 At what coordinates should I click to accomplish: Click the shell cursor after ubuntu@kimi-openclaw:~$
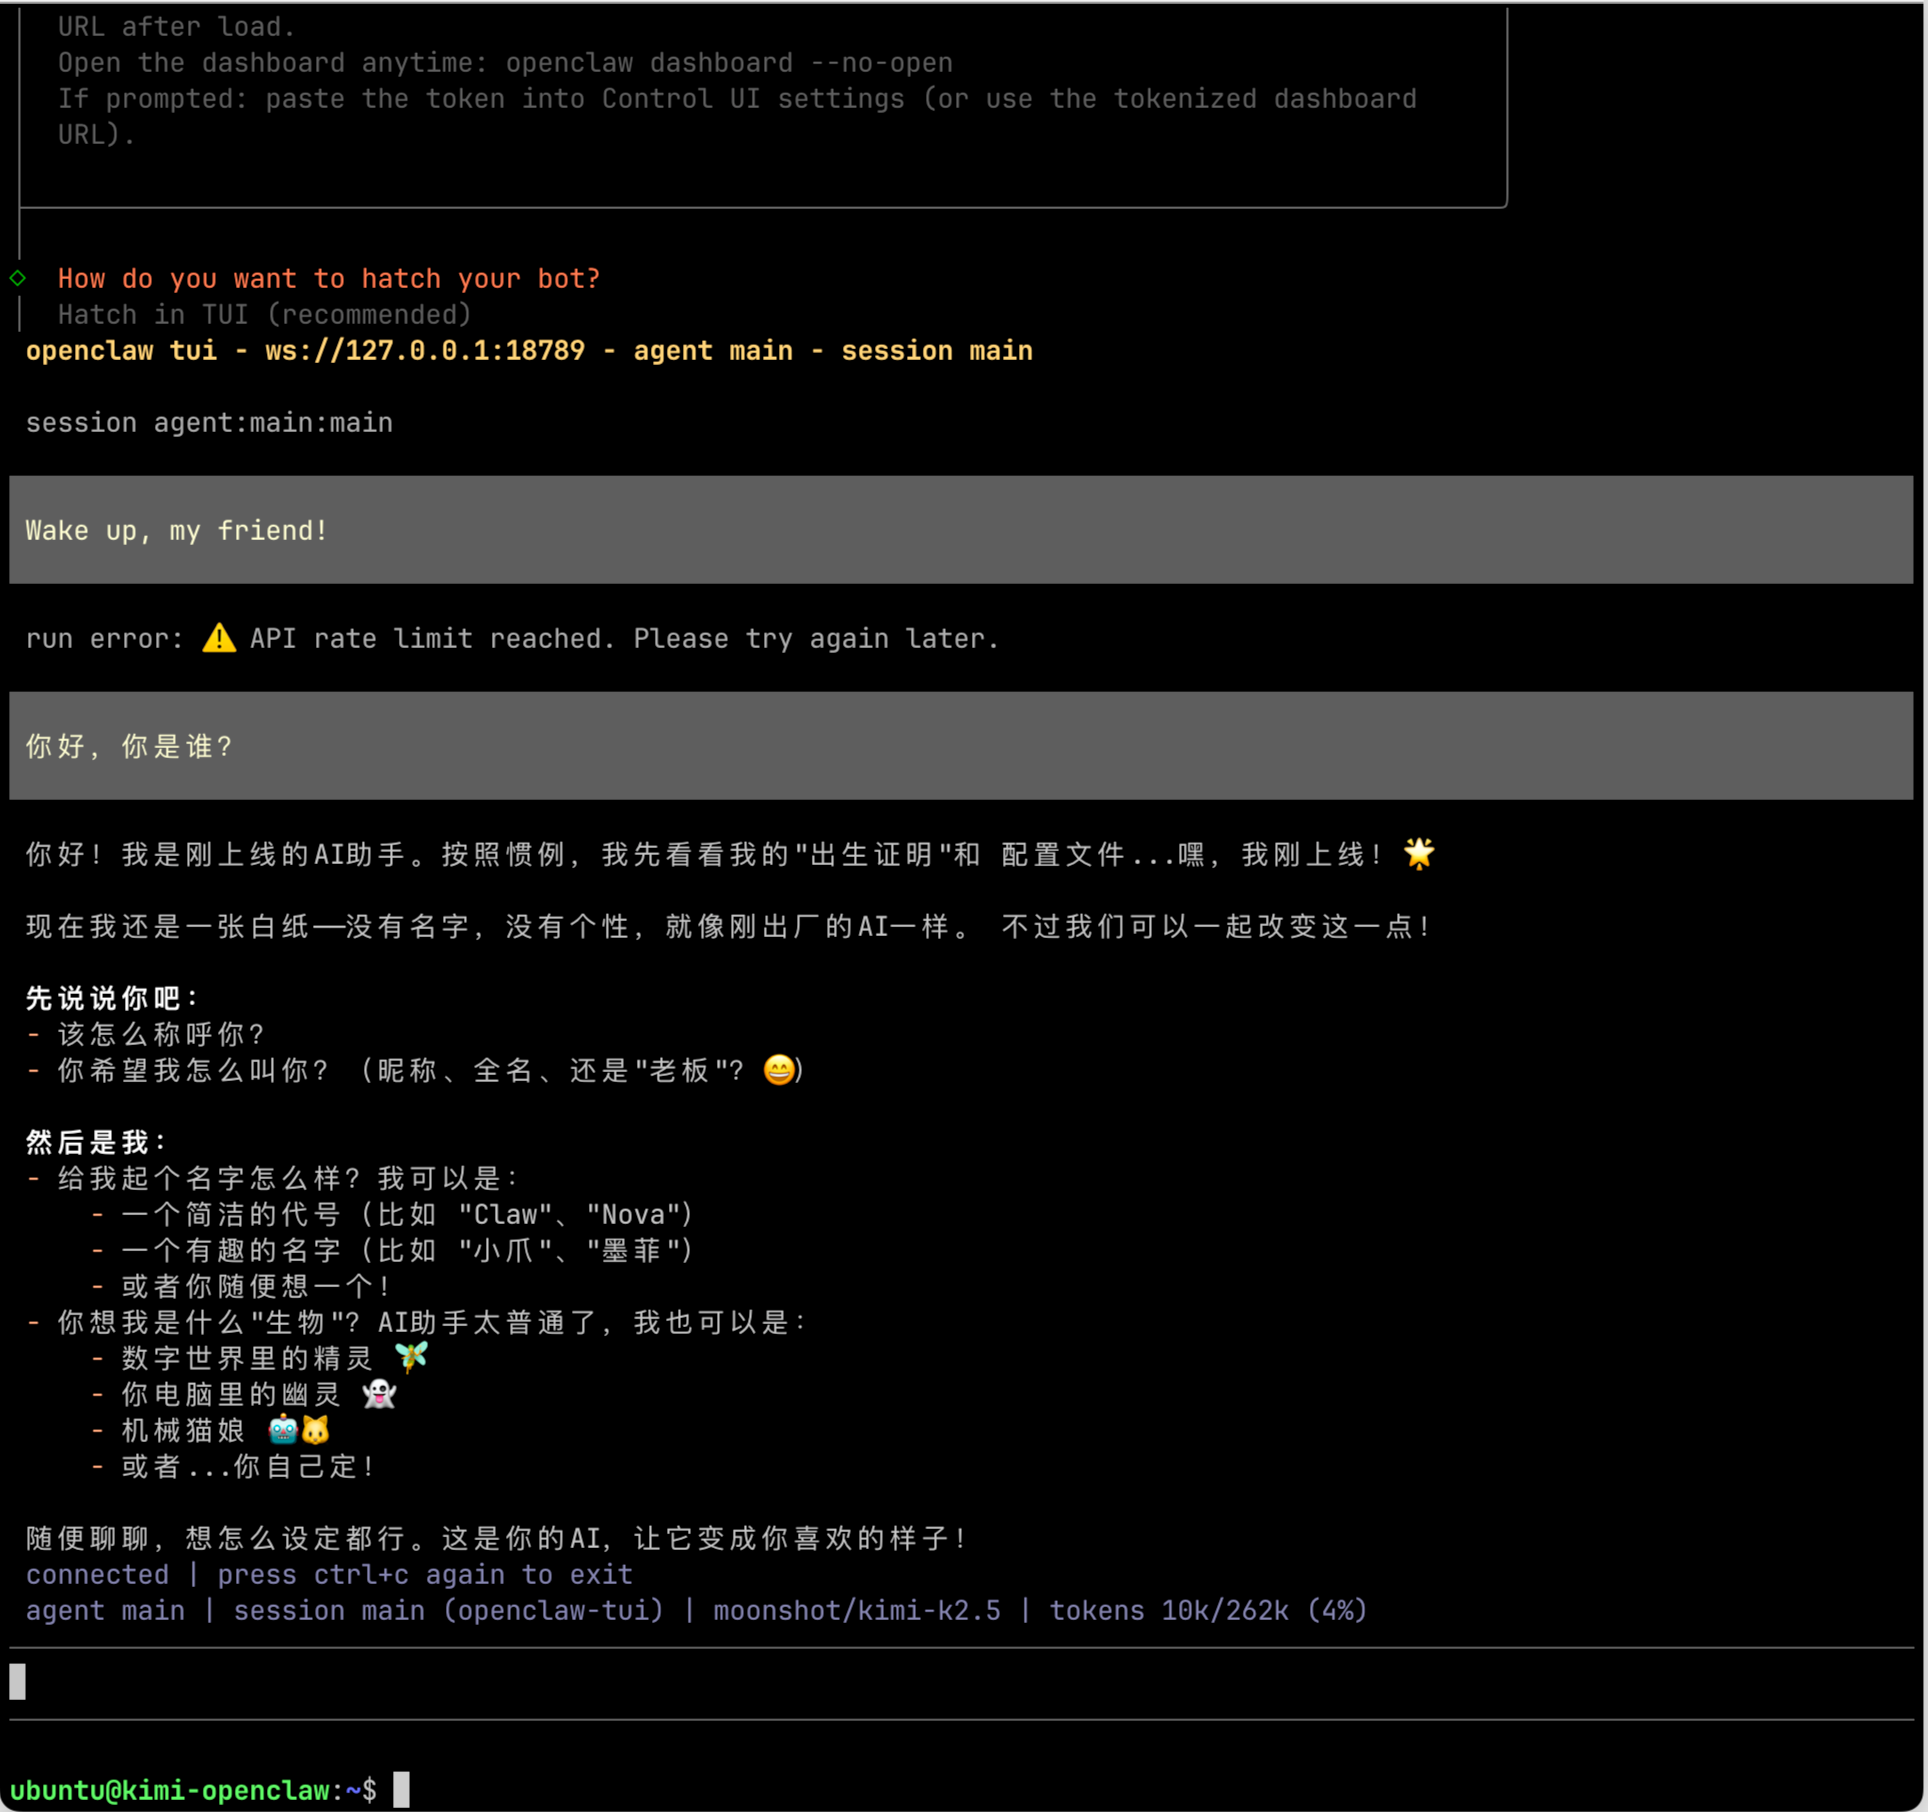[401, 1789]
